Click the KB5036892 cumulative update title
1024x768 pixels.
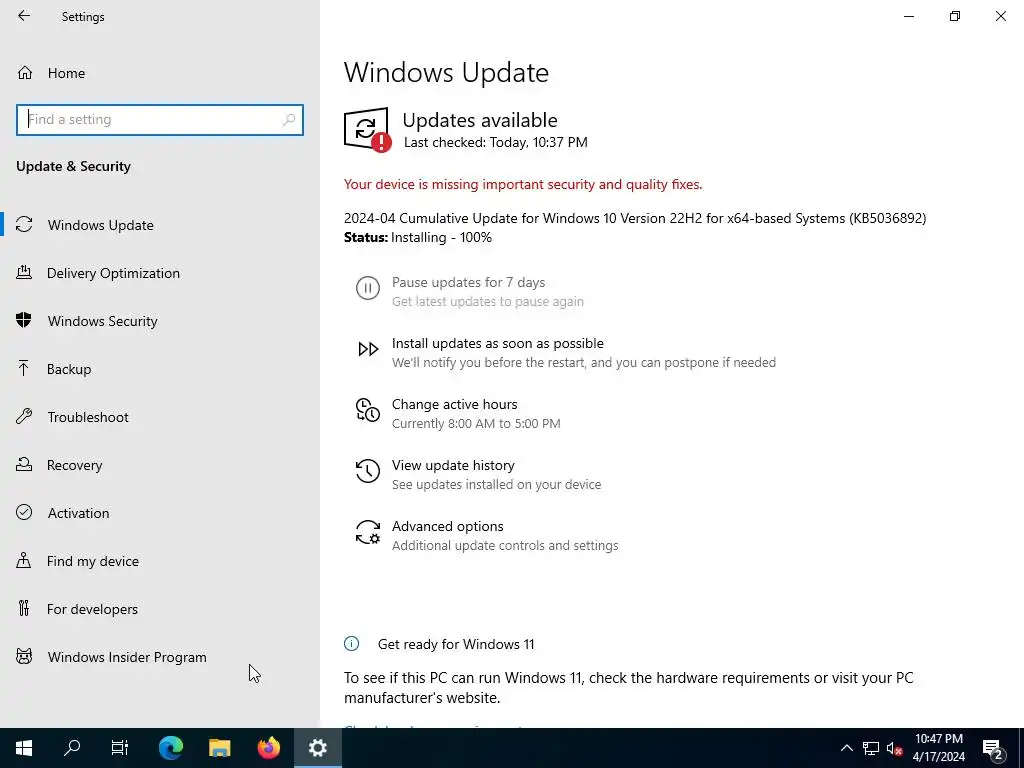(x=635, y=218)
